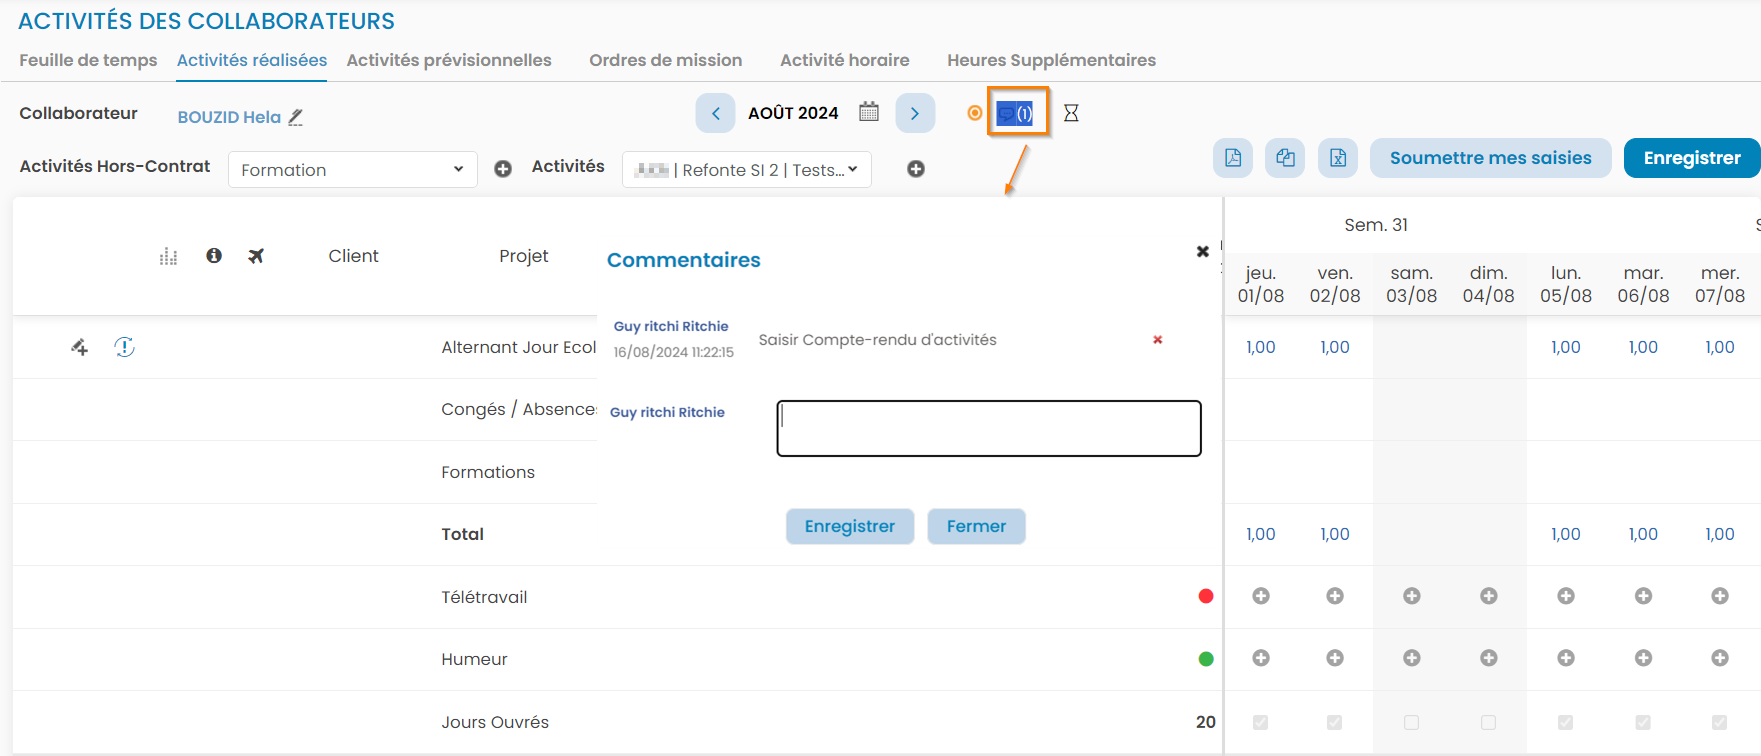Switch to Feuille de temps tab
Viewport: 1761px width, 756px height.
click(x=88, y=60)
